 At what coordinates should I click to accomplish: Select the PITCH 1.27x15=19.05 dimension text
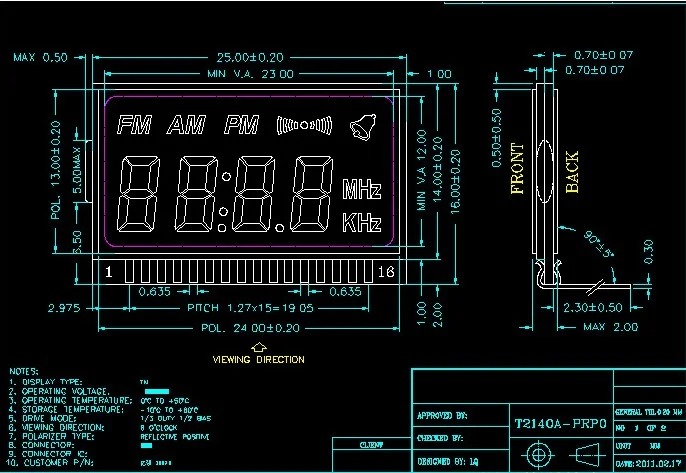(250, 308)
